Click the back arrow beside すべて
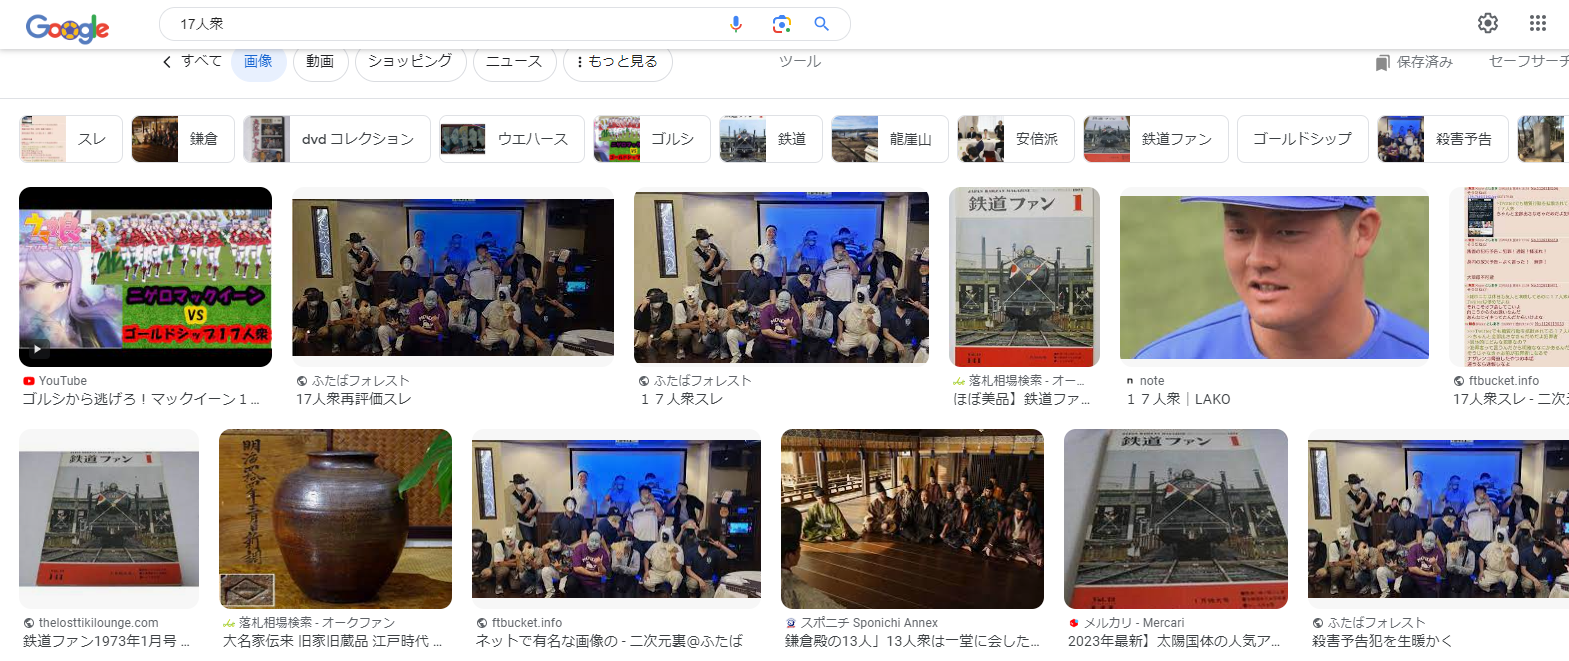1569x661 pixels. pos(167,62)
